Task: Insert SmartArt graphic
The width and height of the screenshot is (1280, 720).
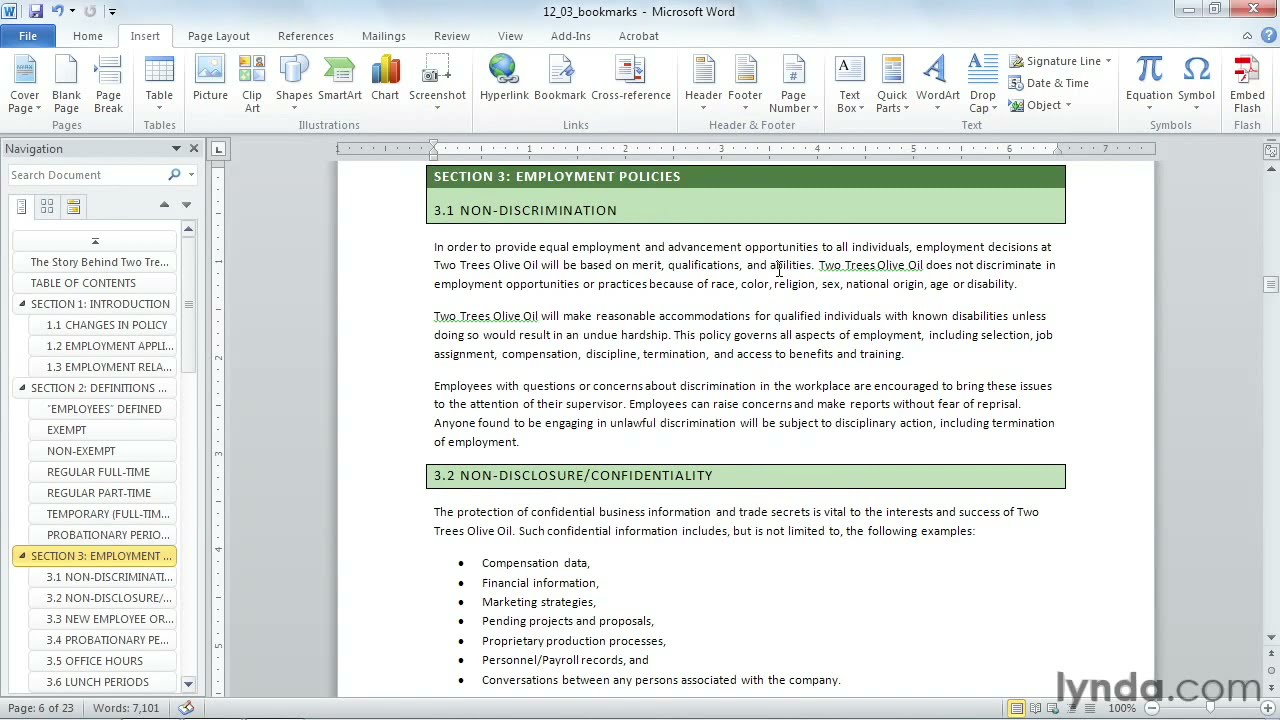Action: (340, 80)
